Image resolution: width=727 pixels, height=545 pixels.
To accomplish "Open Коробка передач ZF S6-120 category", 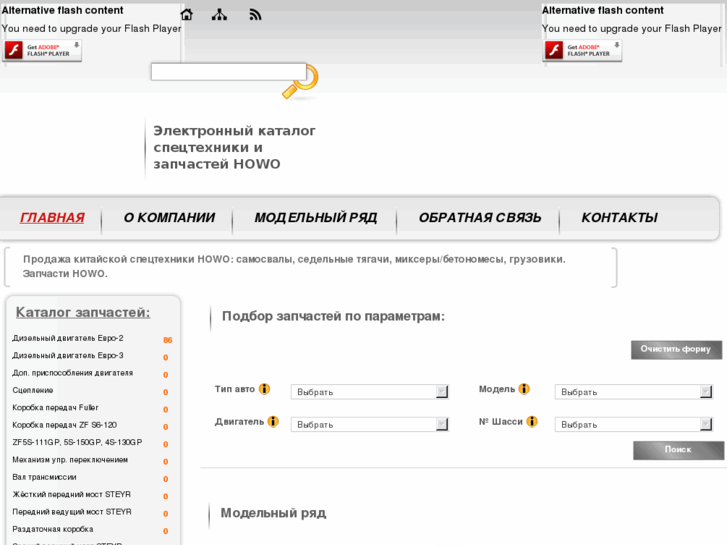I will 64,425.
